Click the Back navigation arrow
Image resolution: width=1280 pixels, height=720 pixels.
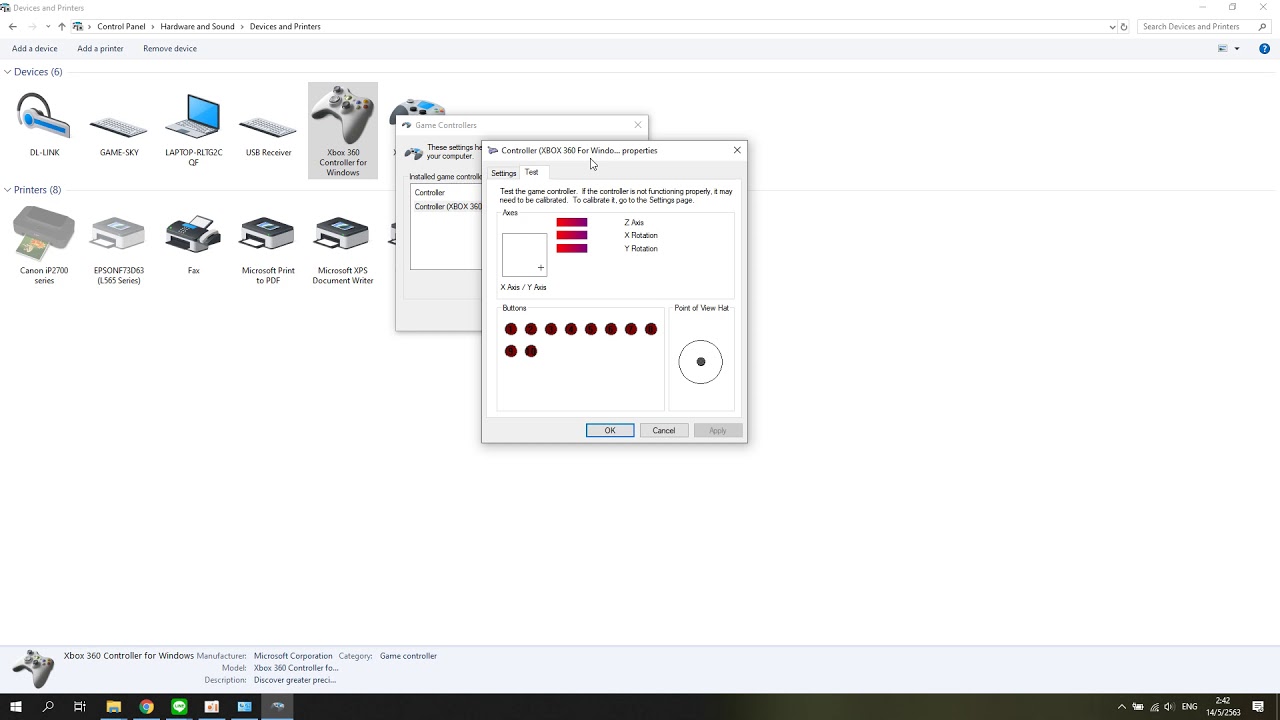(x=13, y=27)
